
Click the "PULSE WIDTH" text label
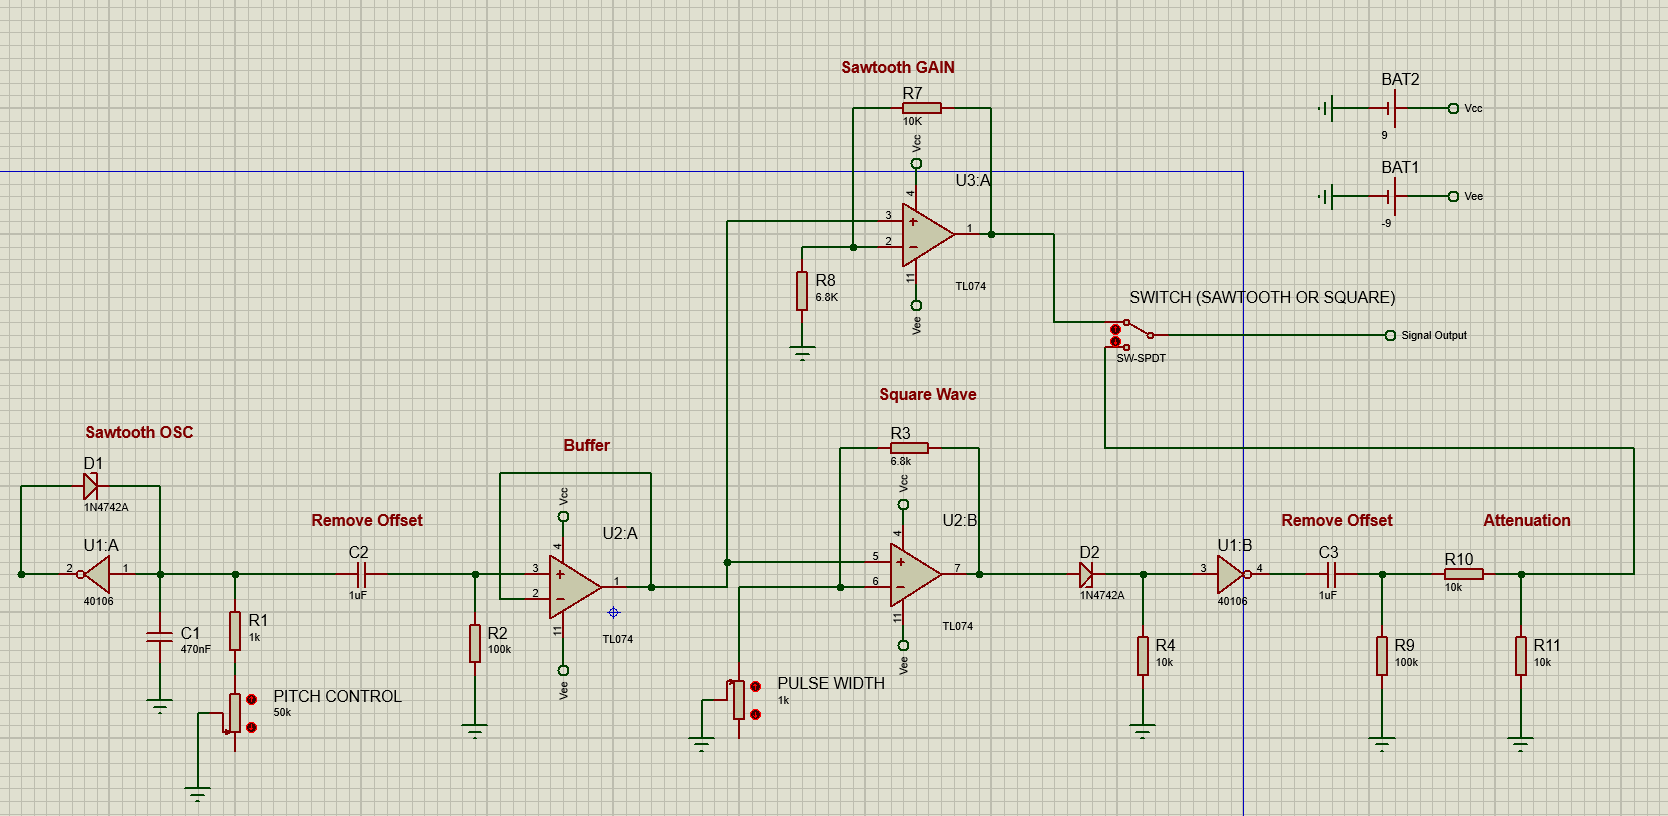[831, 683]
